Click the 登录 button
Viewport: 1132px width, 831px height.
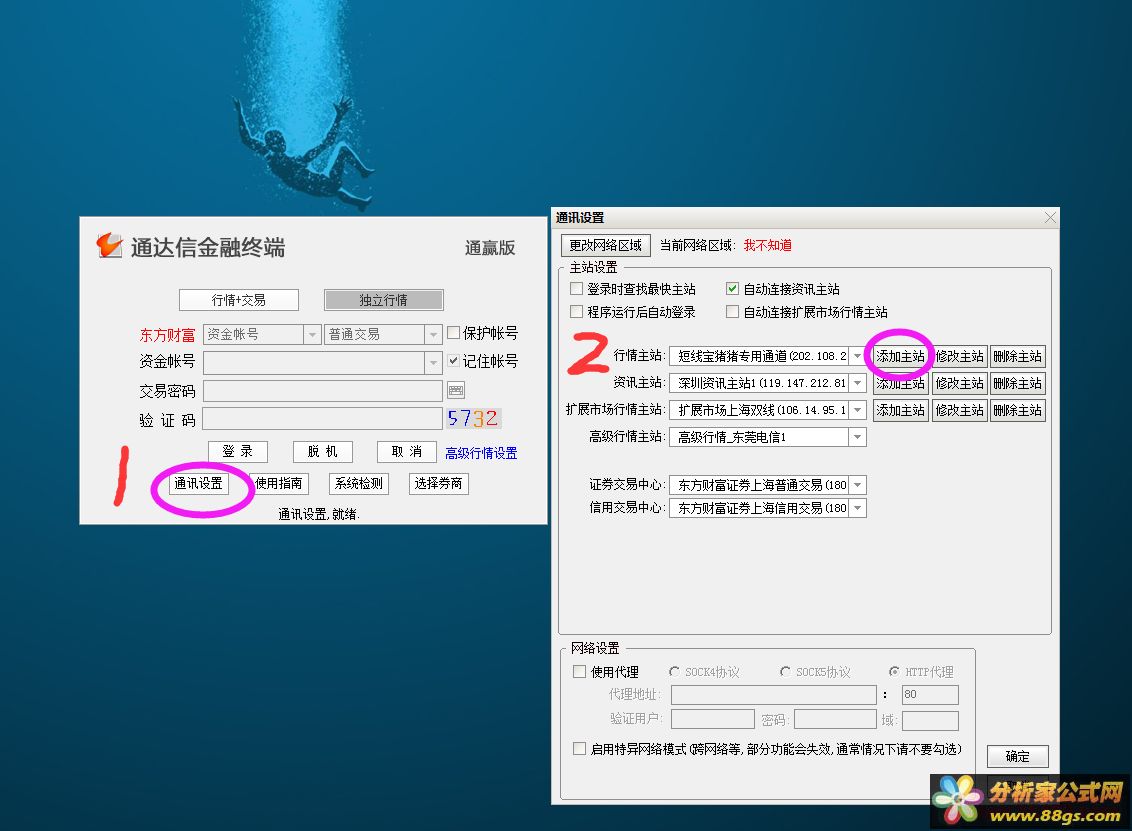[238, 451]
